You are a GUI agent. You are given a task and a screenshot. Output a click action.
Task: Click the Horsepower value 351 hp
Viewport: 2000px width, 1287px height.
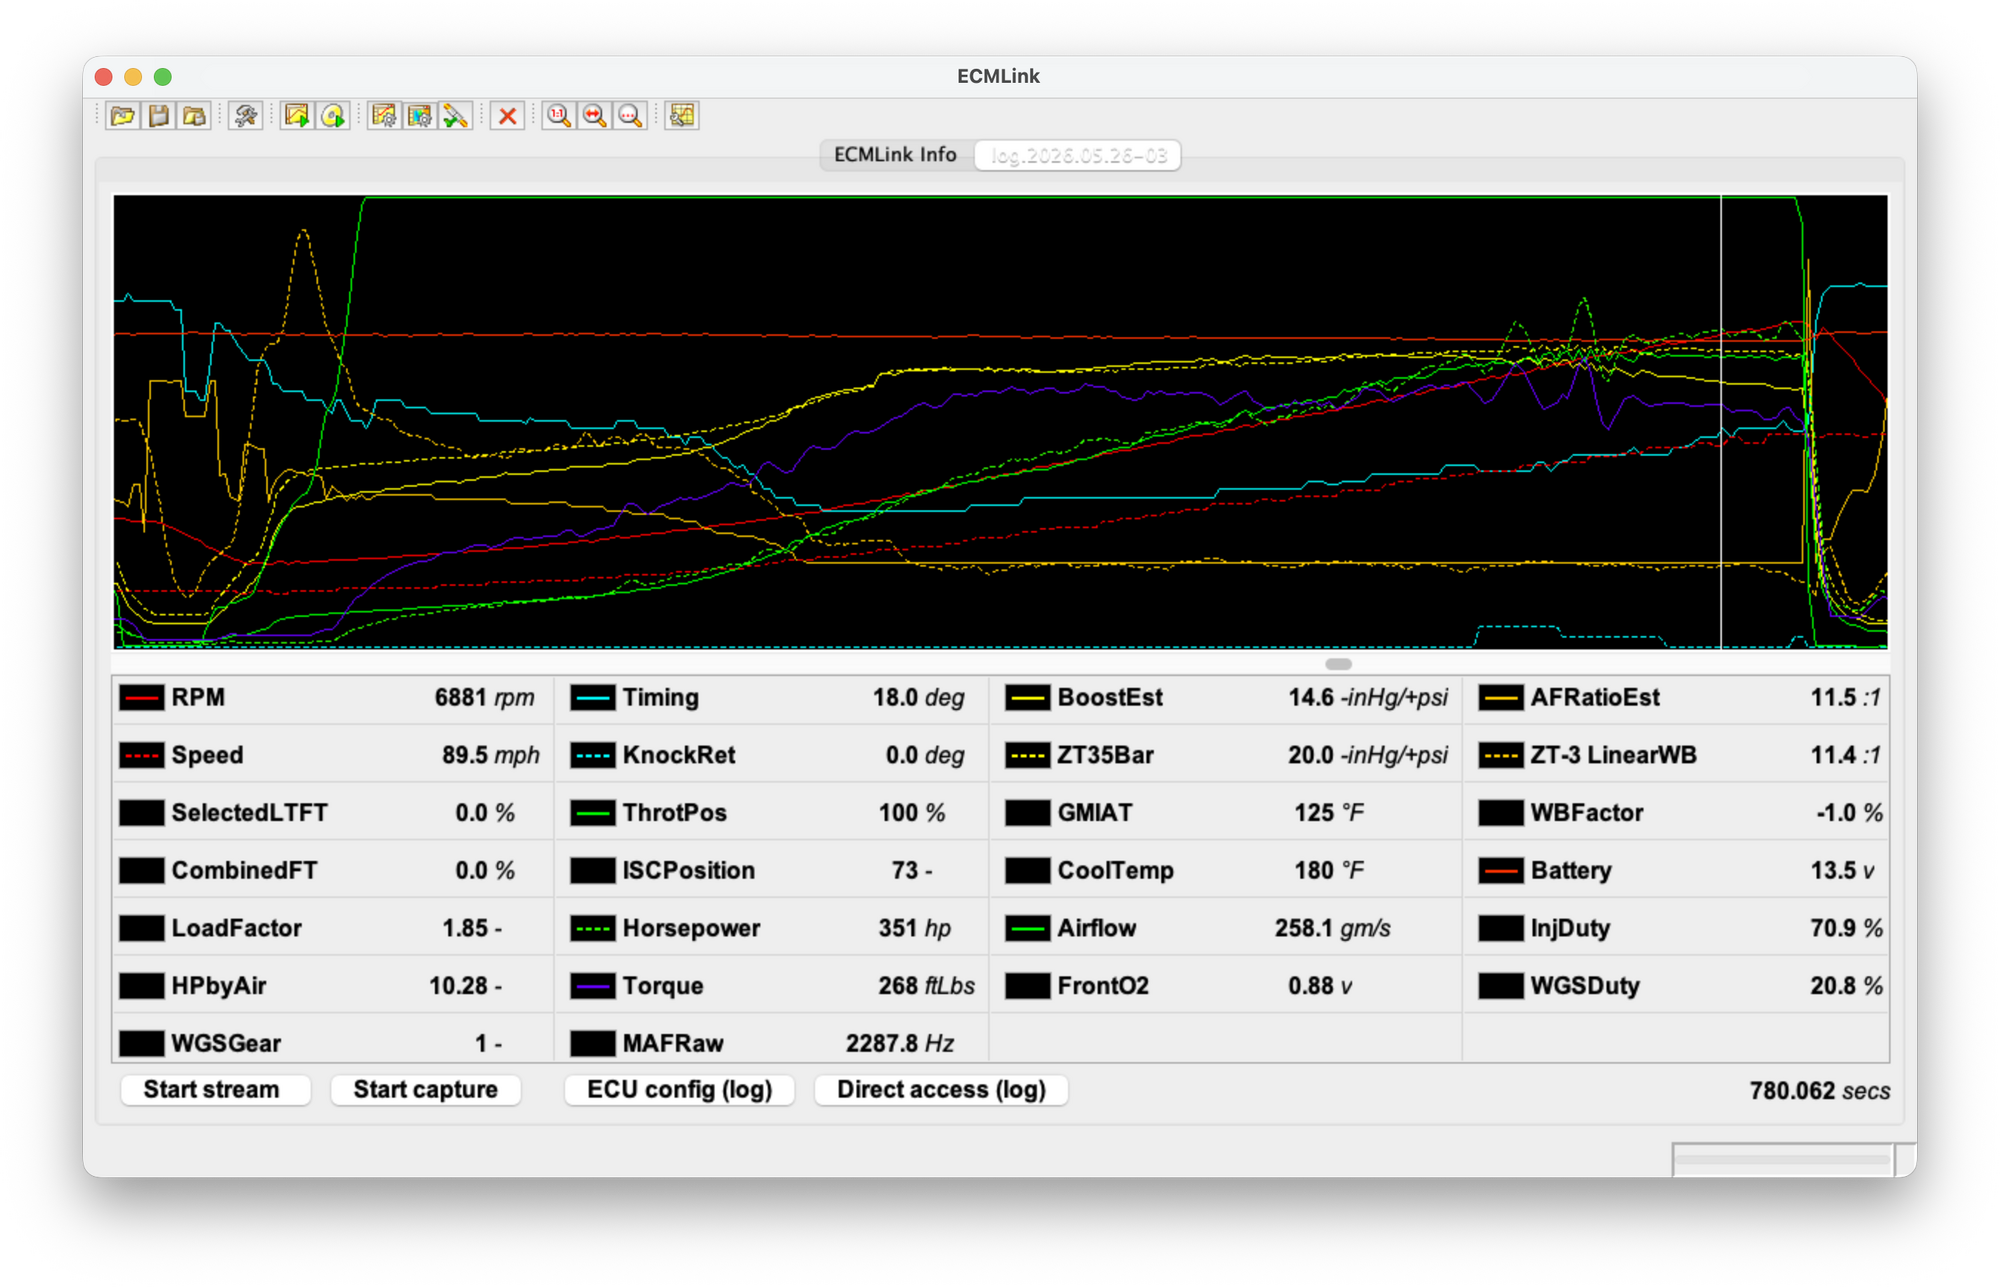915,929
